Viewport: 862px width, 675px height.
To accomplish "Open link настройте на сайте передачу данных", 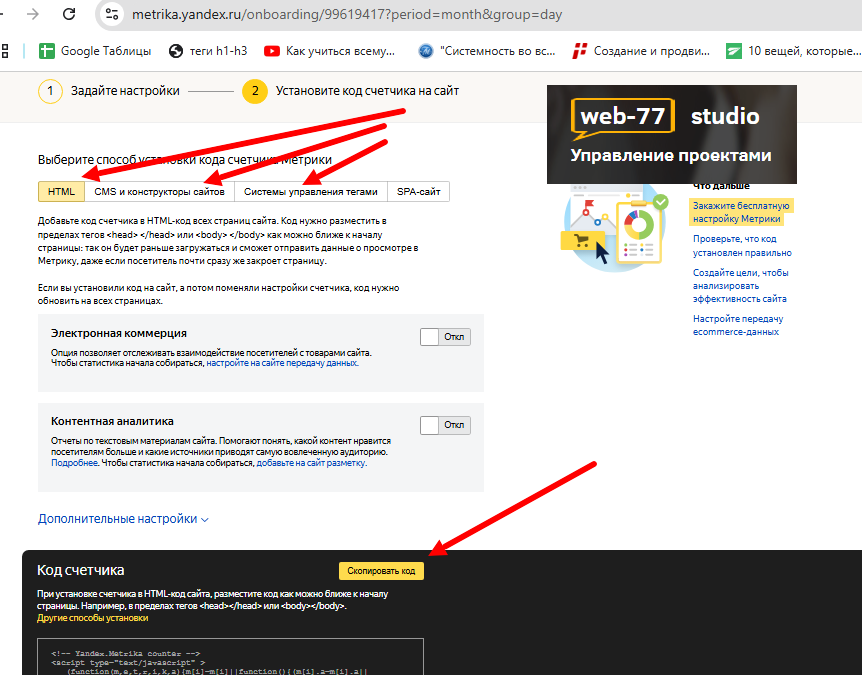I will pos(282,363).
